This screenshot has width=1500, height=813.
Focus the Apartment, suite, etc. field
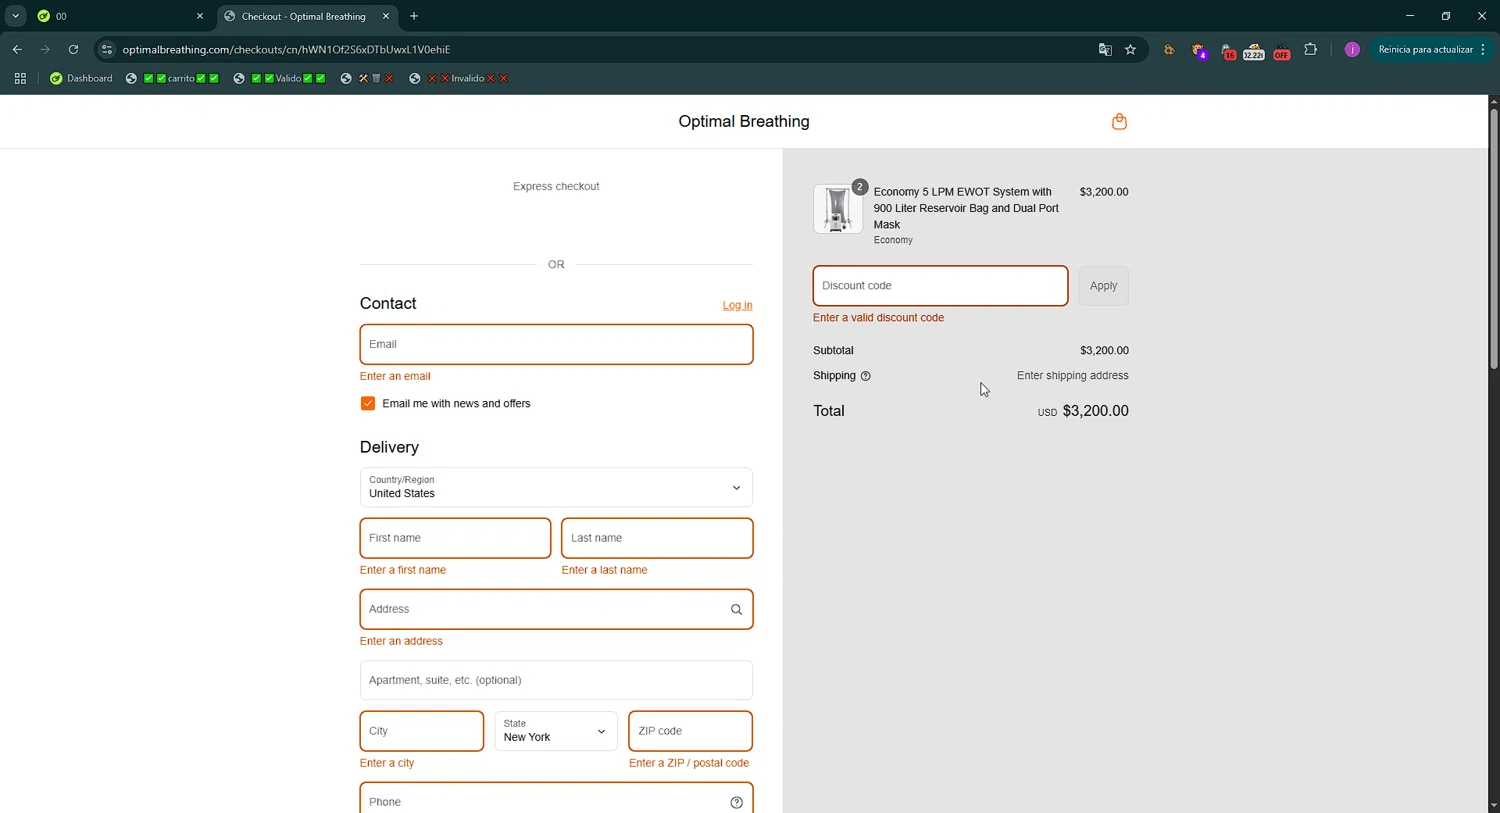pos(556,680)
